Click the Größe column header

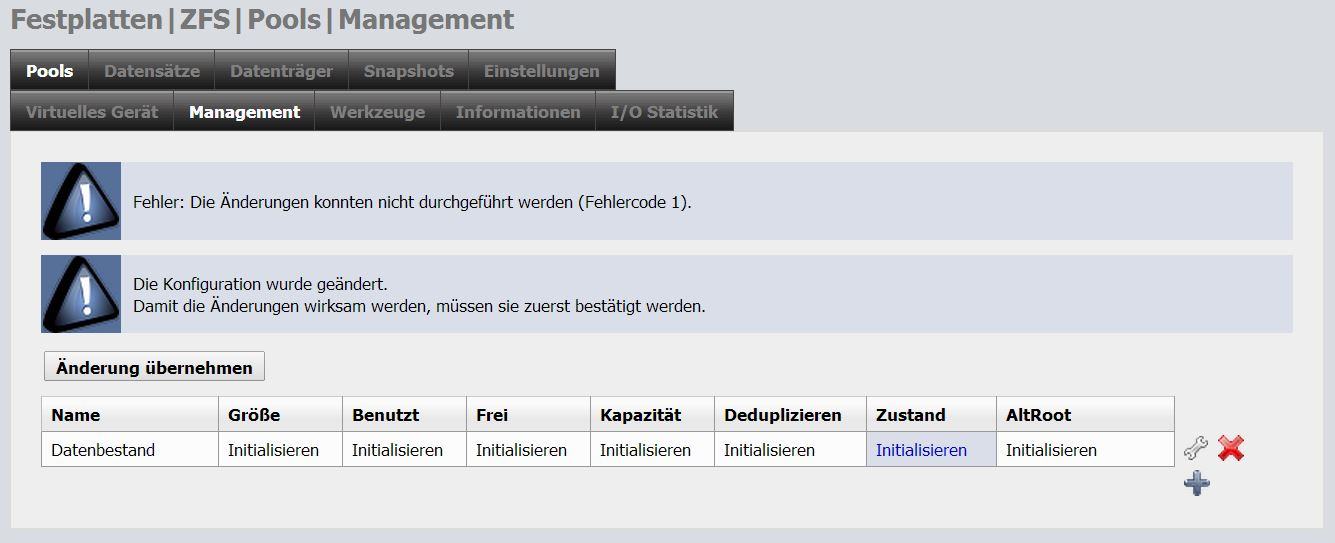point(279,415)
